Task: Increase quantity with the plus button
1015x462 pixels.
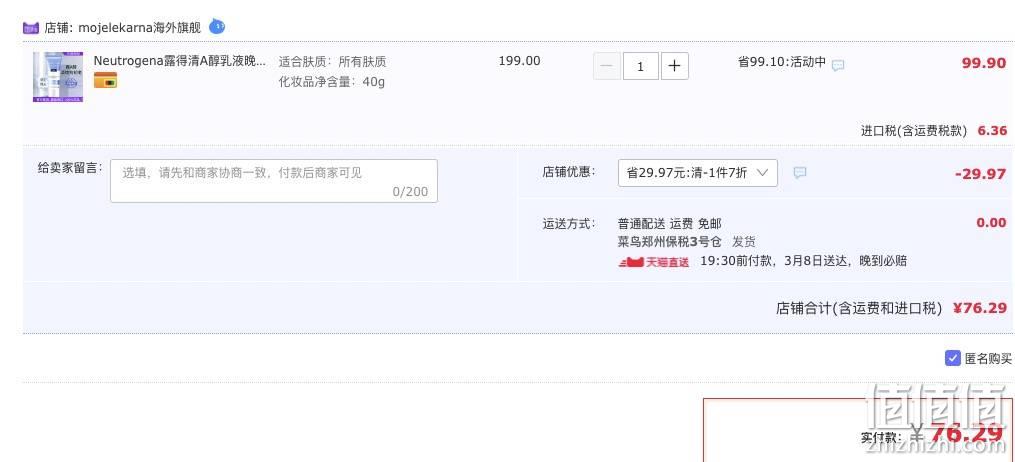Action: tap(675, 66)
